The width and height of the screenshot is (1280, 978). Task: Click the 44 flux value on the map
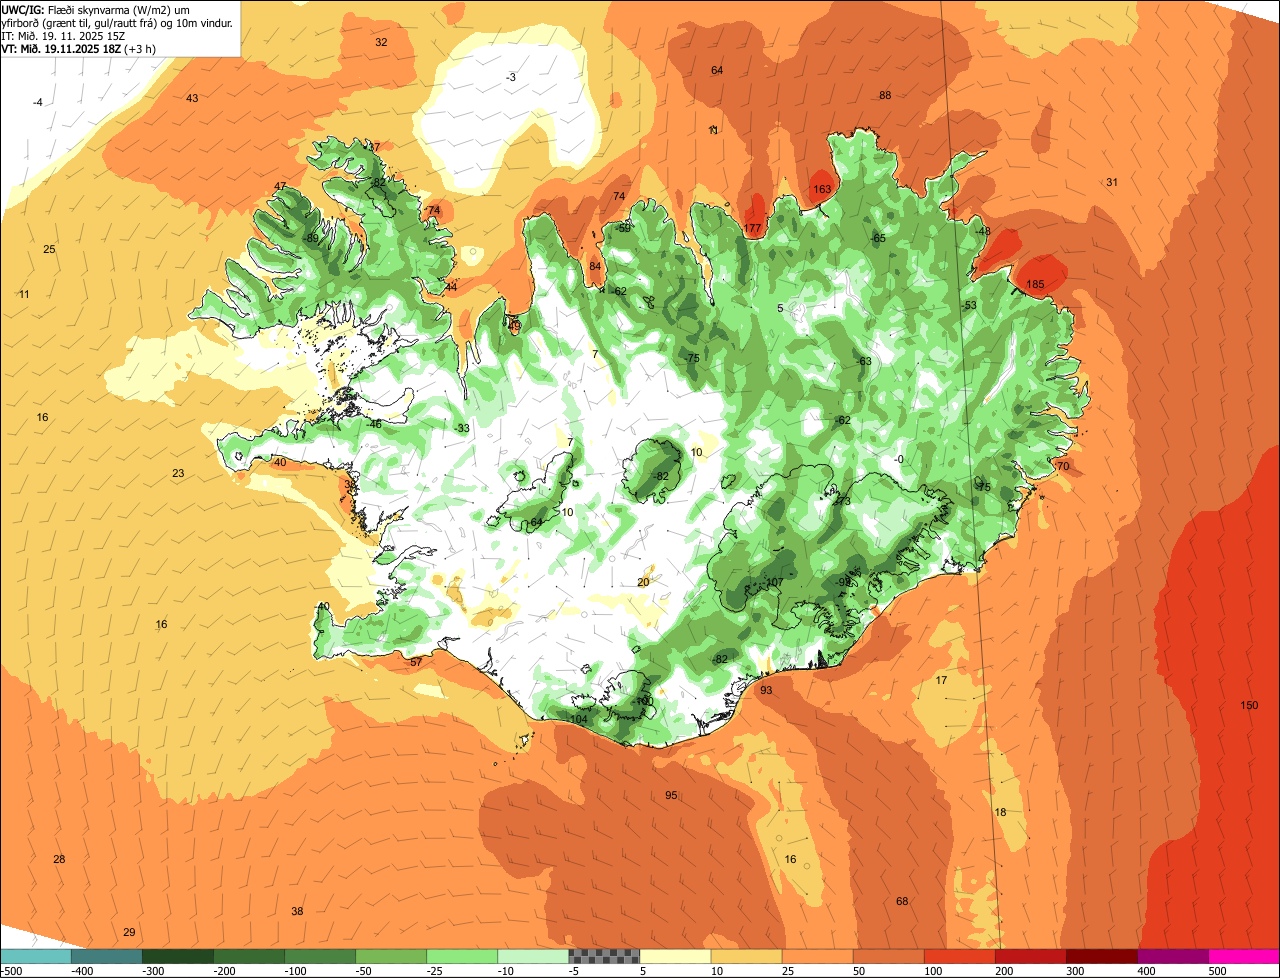(x=451, y=288)
